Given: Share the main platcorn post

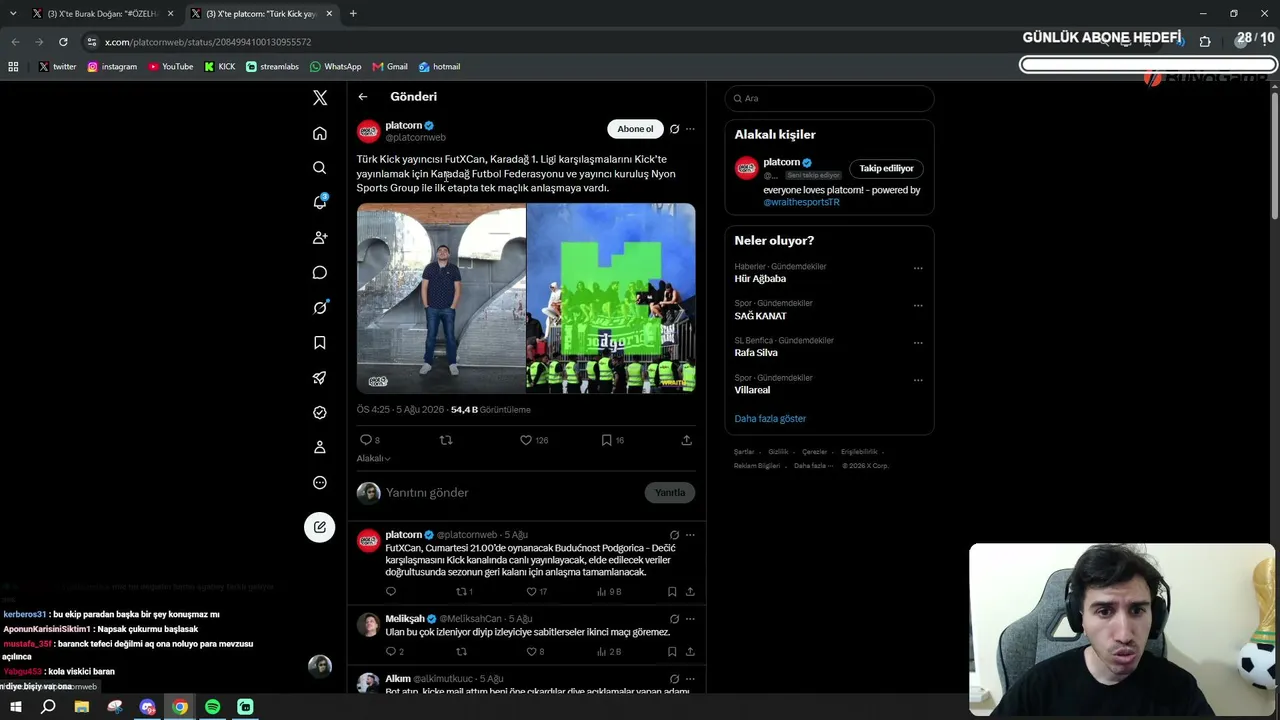Looking at the screenshot, I should 687,440.
